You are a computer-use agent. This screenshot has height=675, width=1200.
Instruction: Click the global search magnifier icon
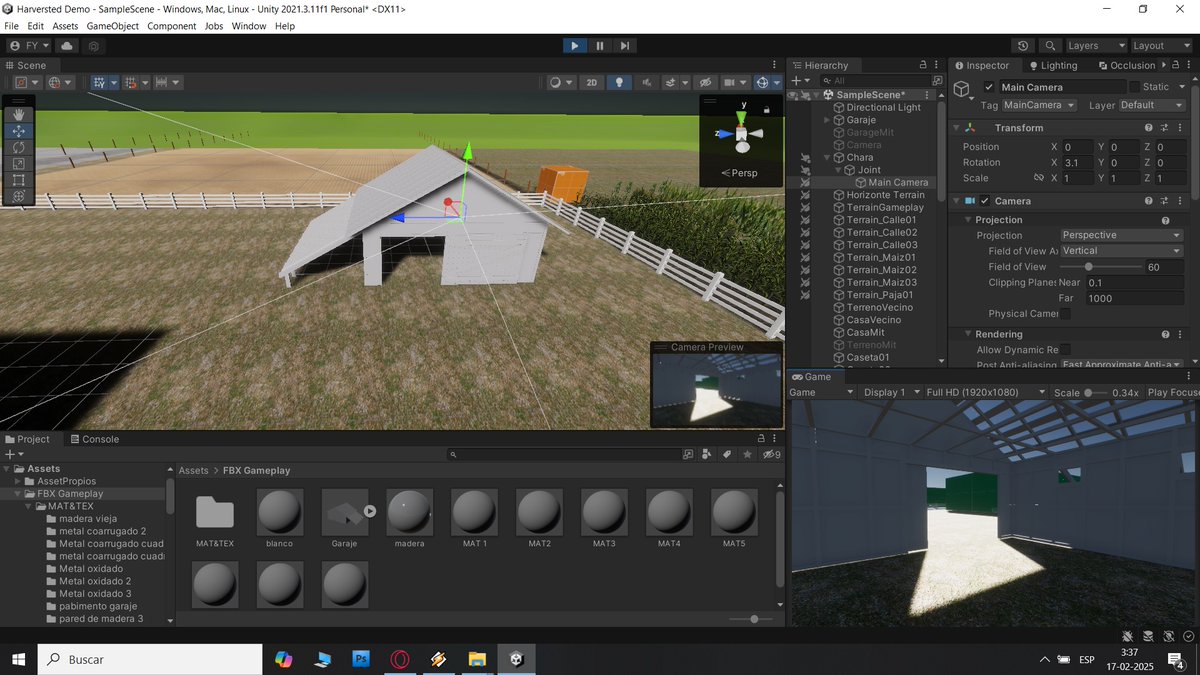(1049, 45)
